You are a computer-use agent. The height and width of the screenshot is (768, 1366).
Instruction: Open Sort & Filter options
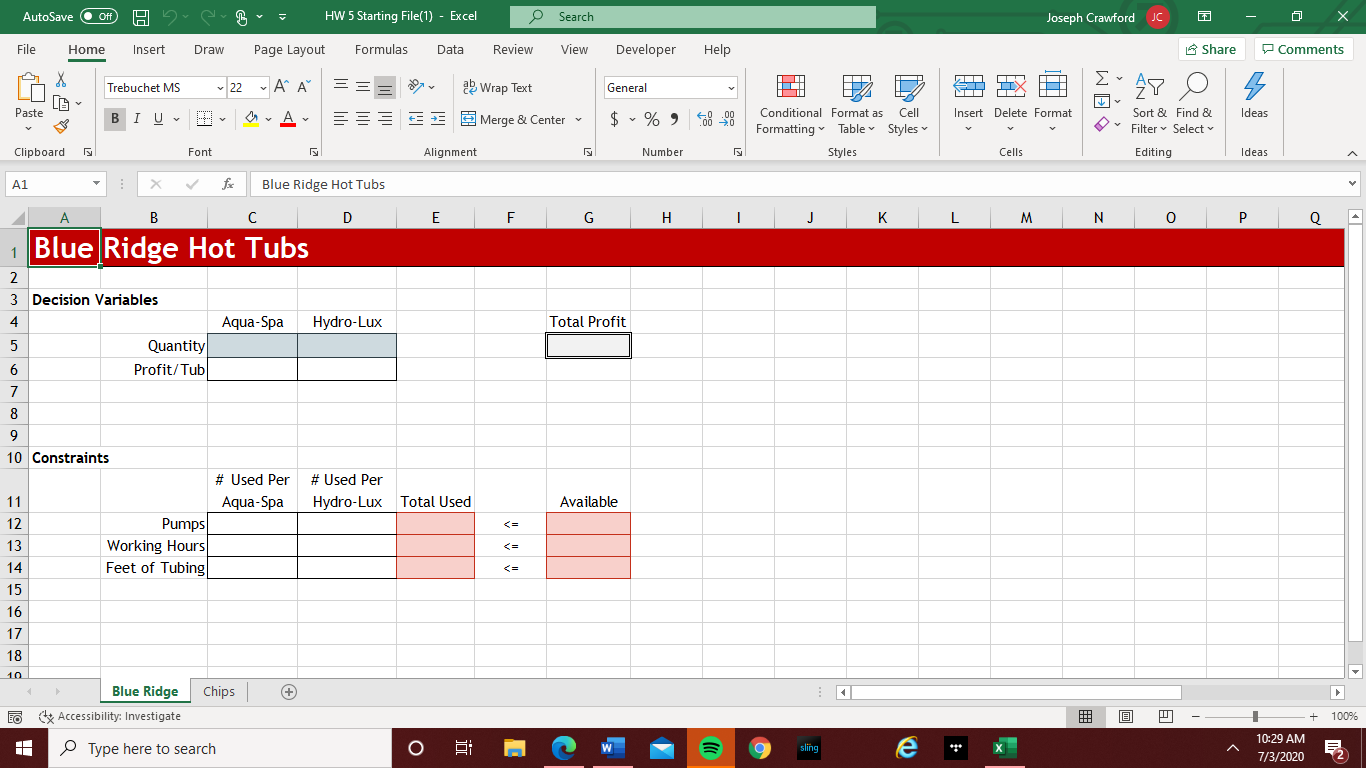coord(1150,104)
